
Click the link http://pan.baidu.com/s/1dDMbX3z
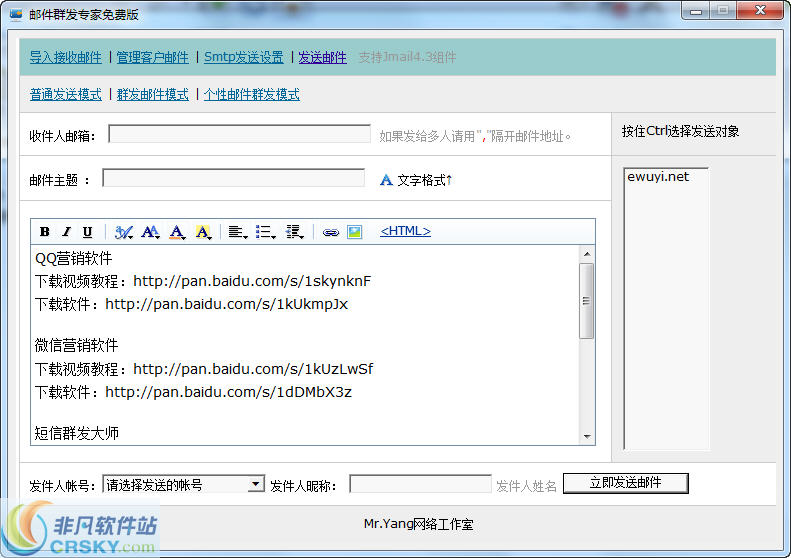229,392
